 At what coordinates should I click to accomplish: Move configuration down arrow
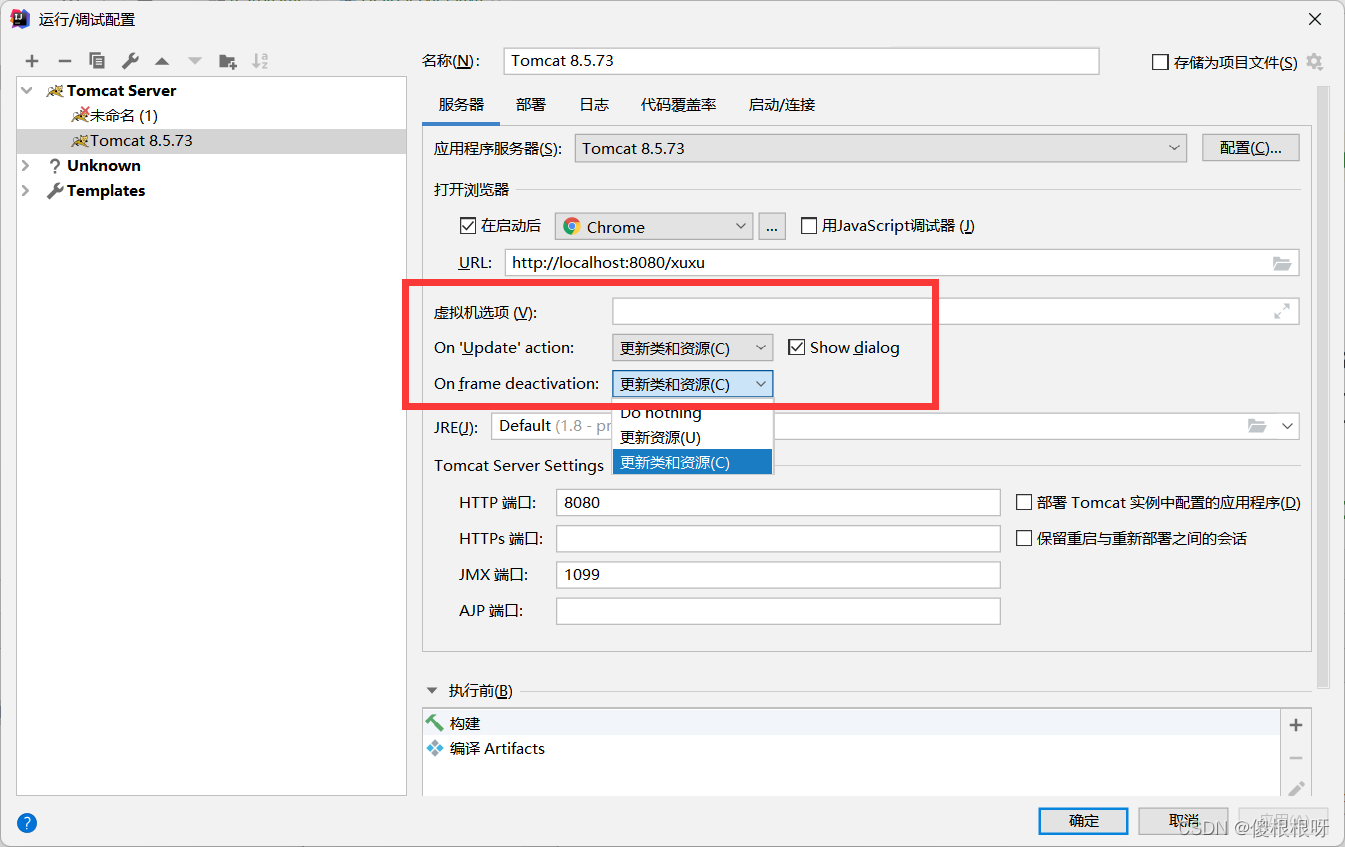click(194, 61)
